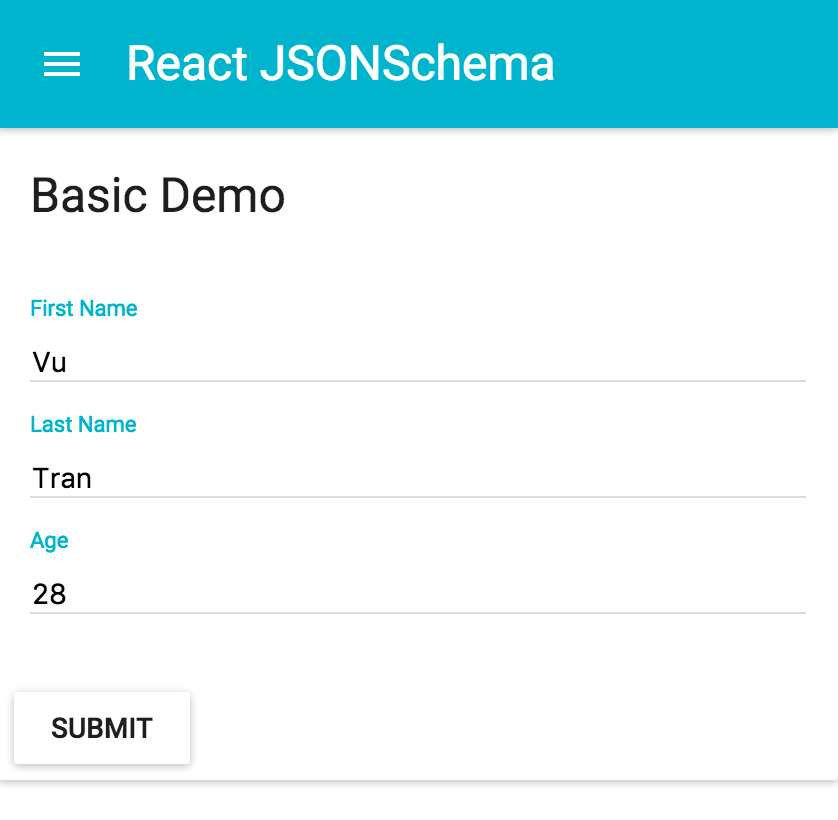Open the hamburger navigation menu
The width and height of the screenshot is (838, 820).
click(x=62, y=64)
